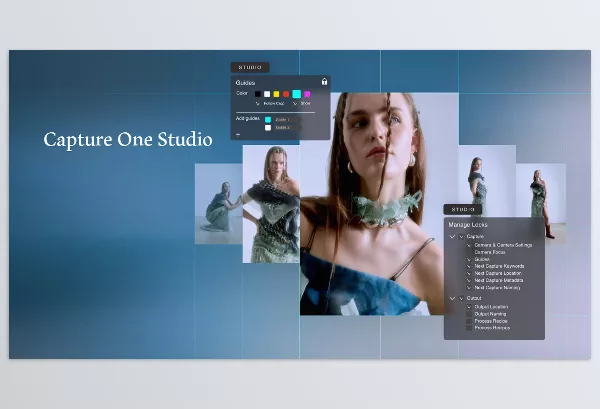Toggle Next Capture Keywords checkbox
Image resolution: width=600 pixels, height=409 pixels.
click(469, 266)
